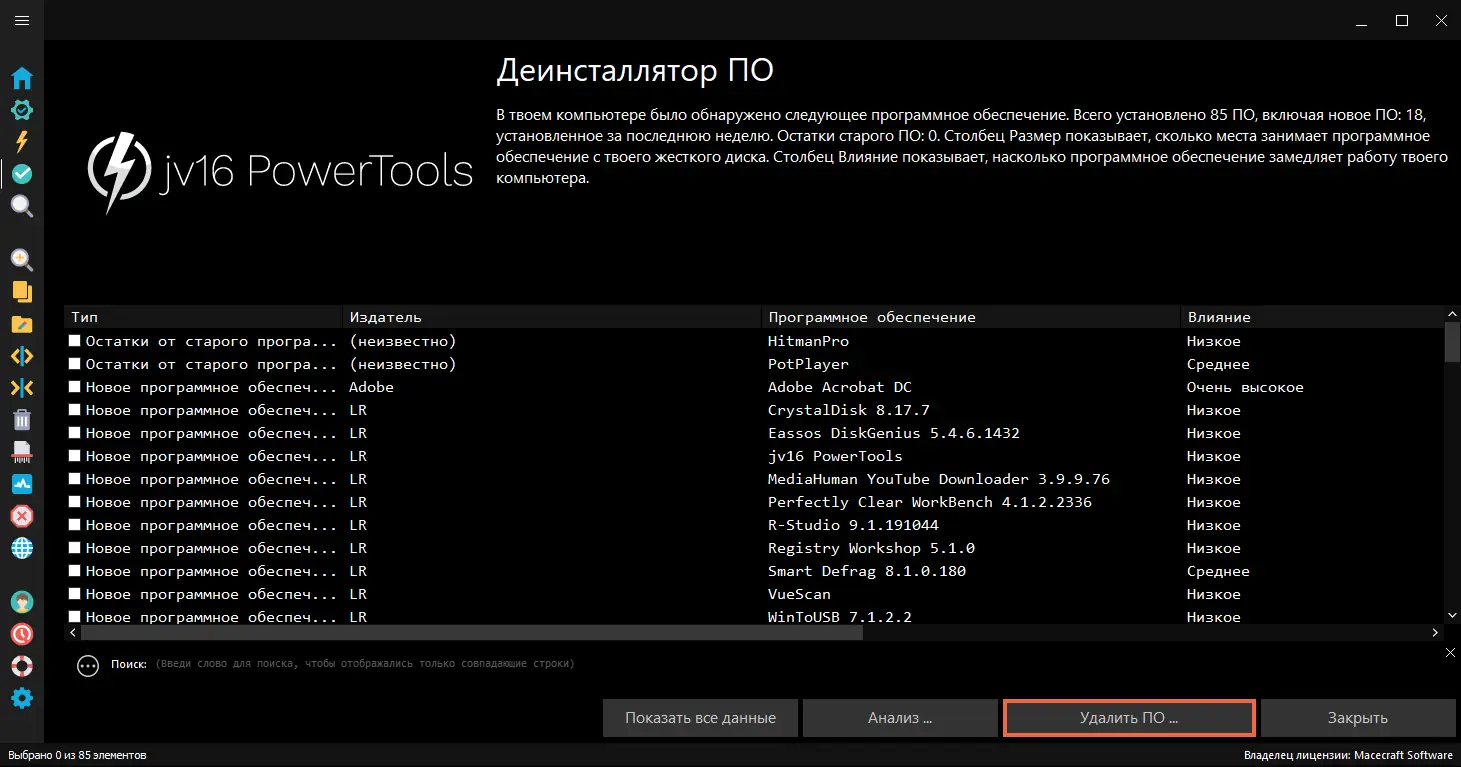Click the horizontal scrollbar right arrow

[1436, 633]
